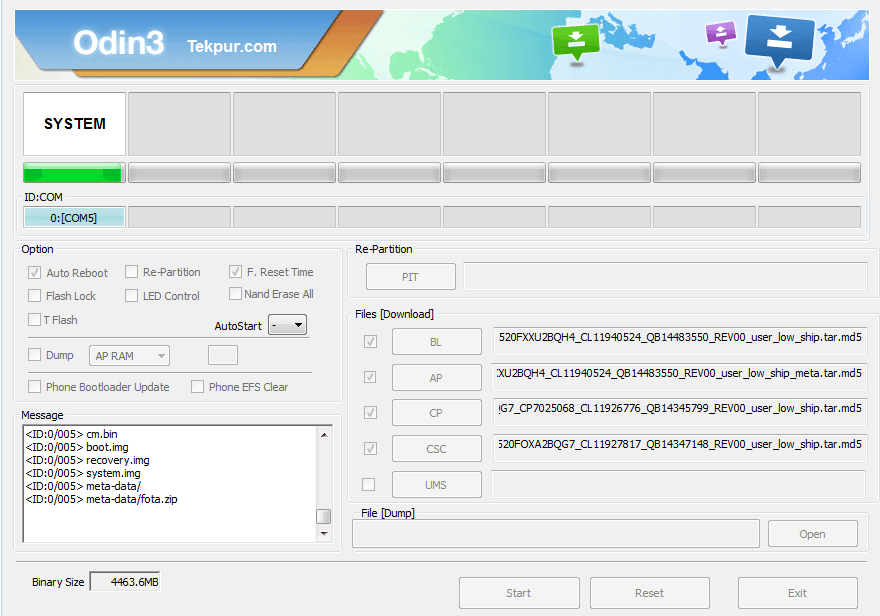Click the "boot.img" log line
880x616 pixels.
(77, 447)
